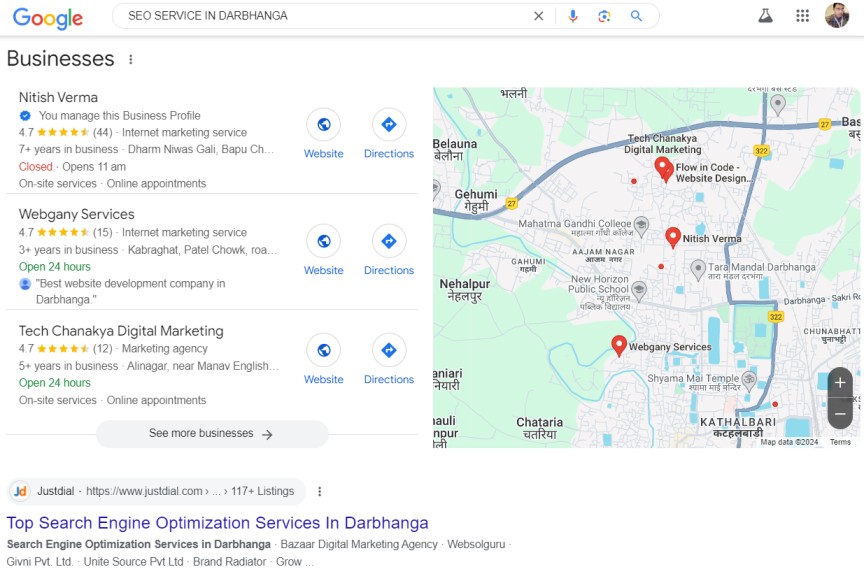Open map Terms link

point(840,442)
